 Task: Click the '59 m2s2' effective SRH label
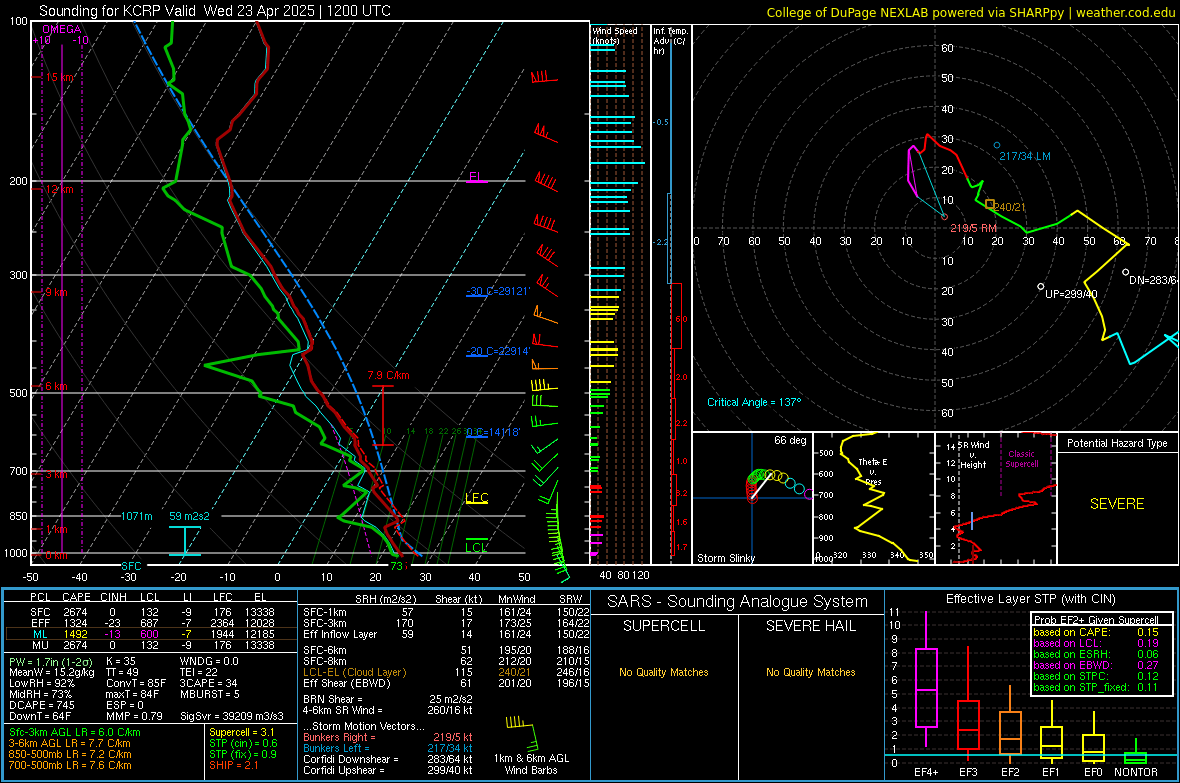(x=189, y=516)
